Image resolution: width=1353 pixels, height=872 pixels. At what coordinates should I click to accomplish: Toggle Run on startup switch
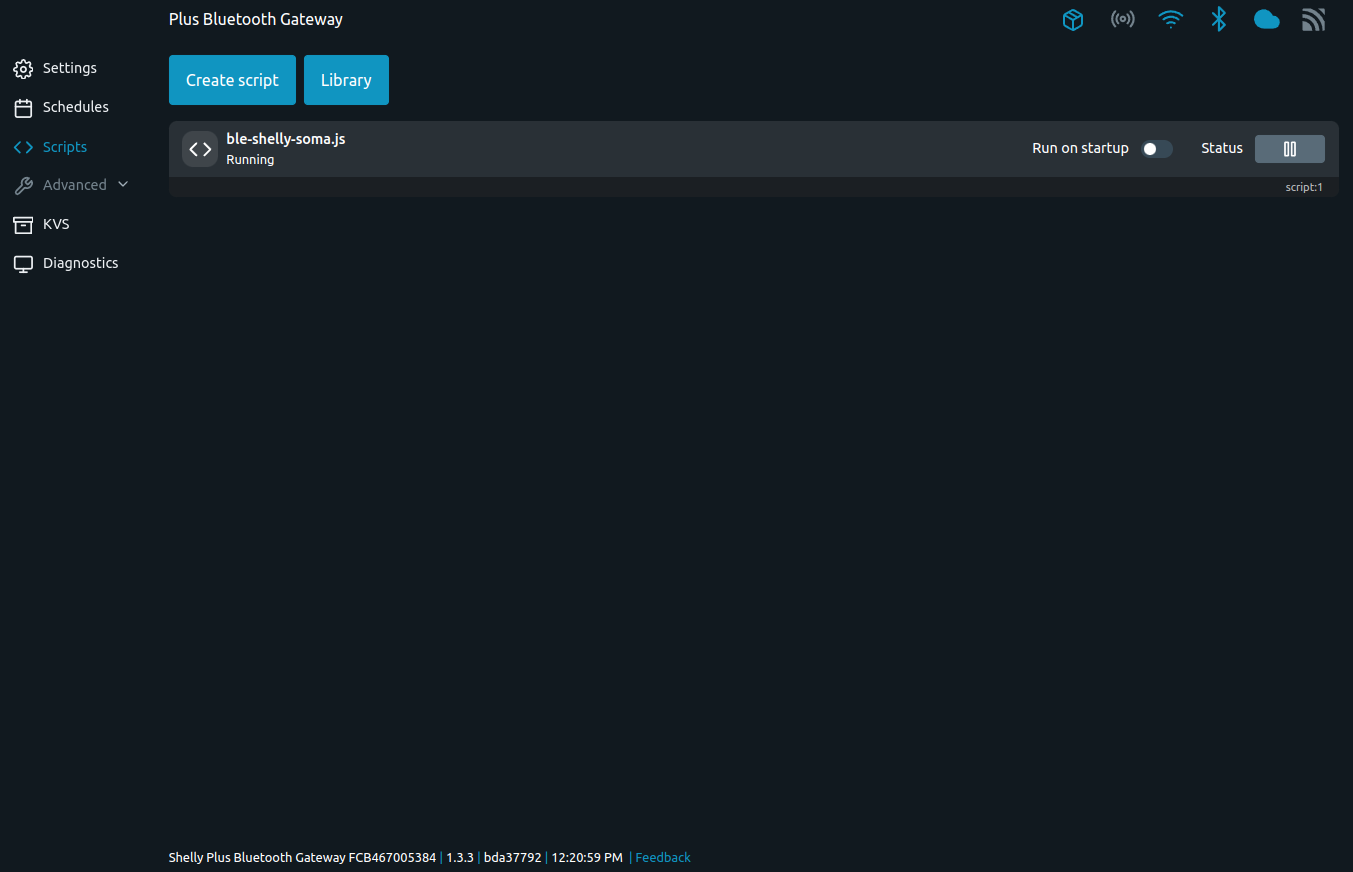[x=1157, y=149]
